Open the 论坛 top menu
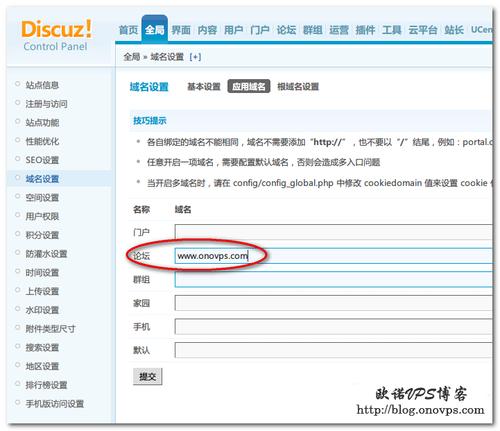 286,30
